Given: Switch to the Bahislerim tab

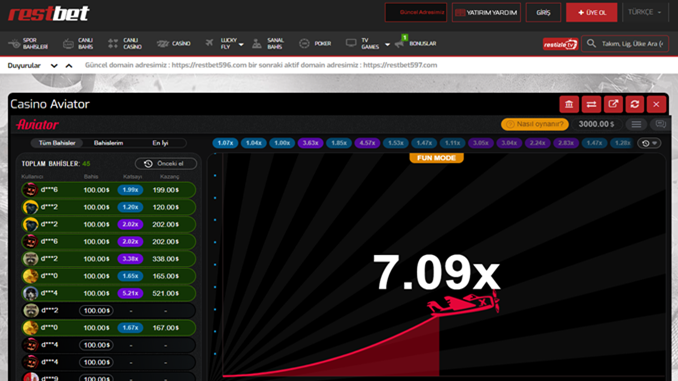Looking at the screenshot, I should pos(109,143).
